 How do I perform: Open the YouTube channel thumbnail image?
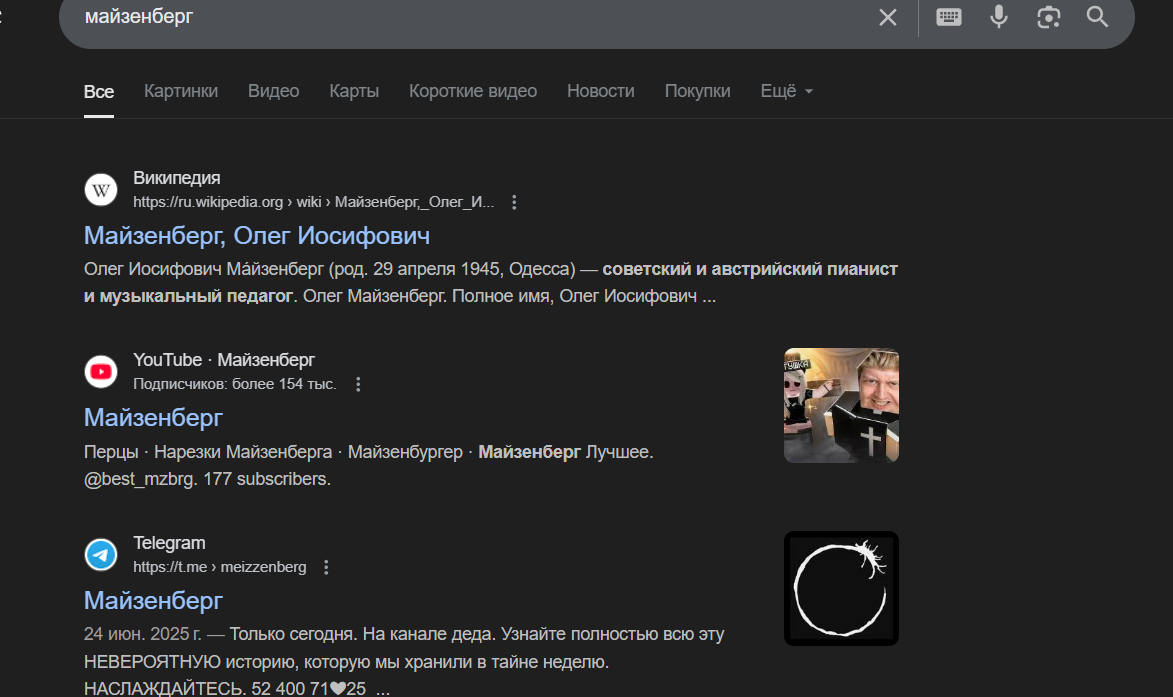tap(841, 405)
